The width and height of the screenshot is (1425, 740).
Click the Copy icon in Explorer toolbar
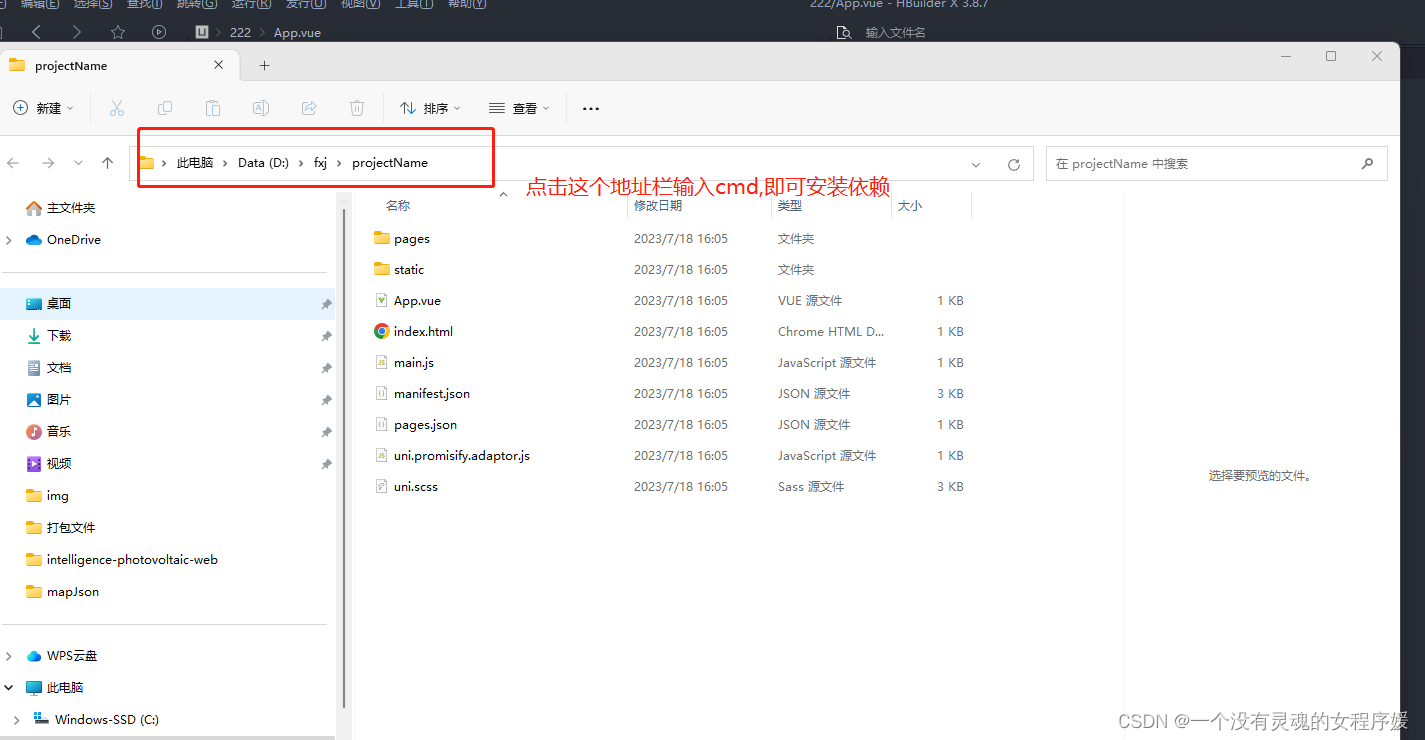point(165,108)
